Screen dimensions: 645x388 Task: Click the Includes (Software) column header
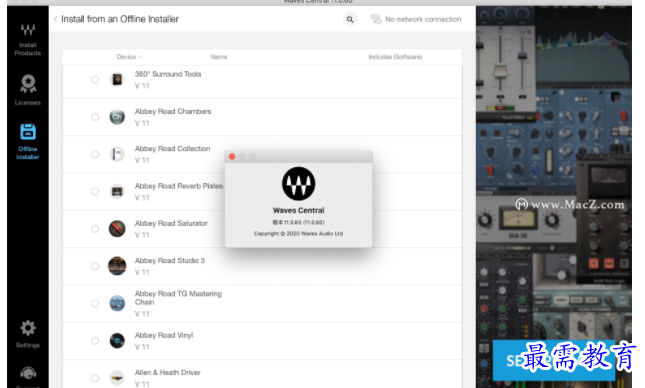pyautogui.click(x=395, y=57)
